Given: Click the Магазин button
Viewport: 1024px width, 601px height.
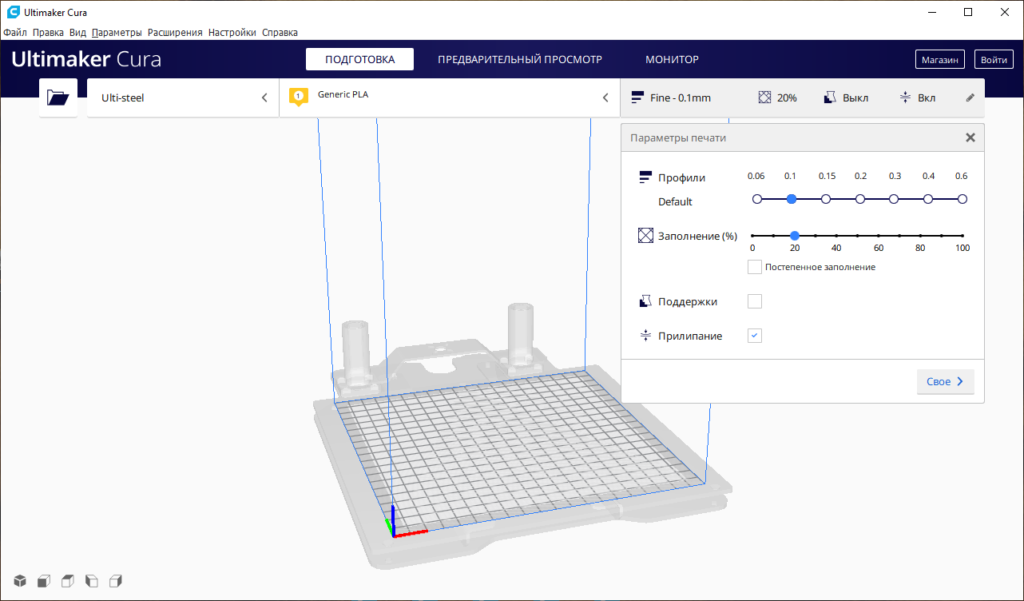Looking at the screenshot, I should (x=940, y=60).
